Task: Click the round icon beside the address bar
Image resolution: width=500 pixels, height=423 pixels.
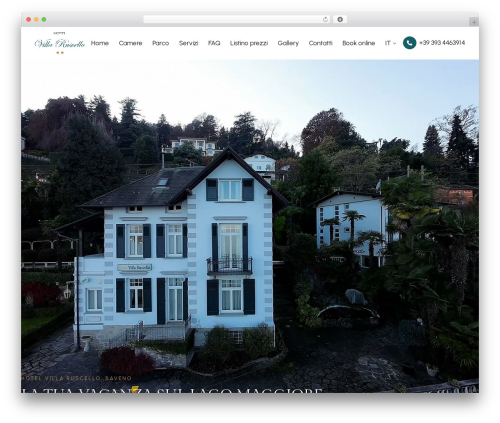Action: click(x=340, y=19)
